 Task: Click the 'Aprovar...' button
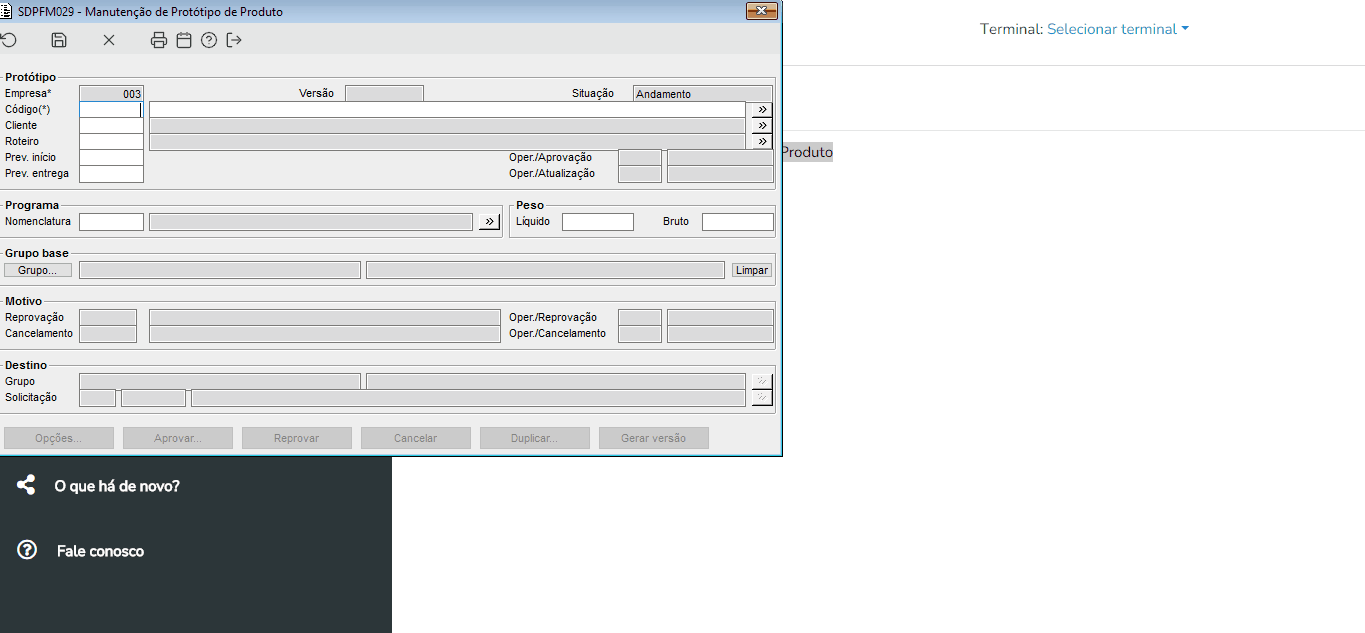(178, 438)
